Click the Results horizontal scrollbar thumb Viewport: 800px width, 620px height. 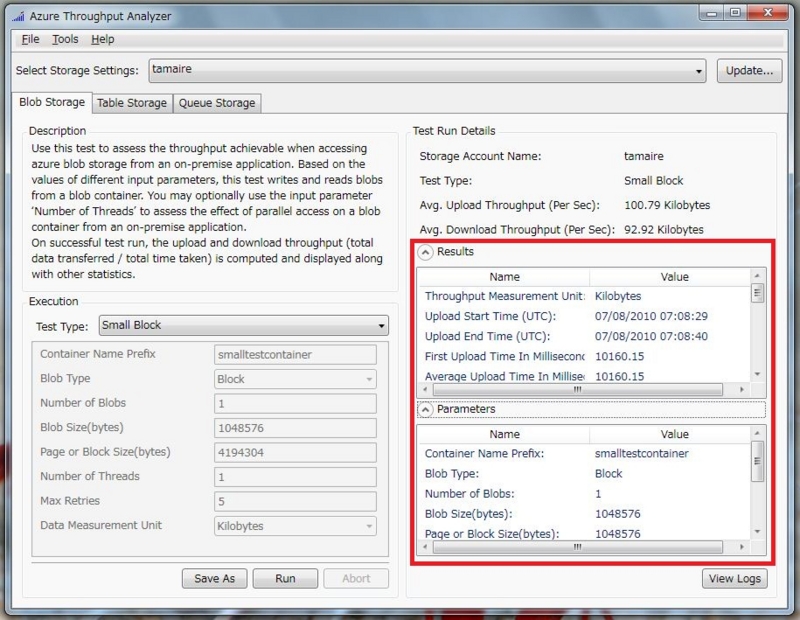pos(578,390)
